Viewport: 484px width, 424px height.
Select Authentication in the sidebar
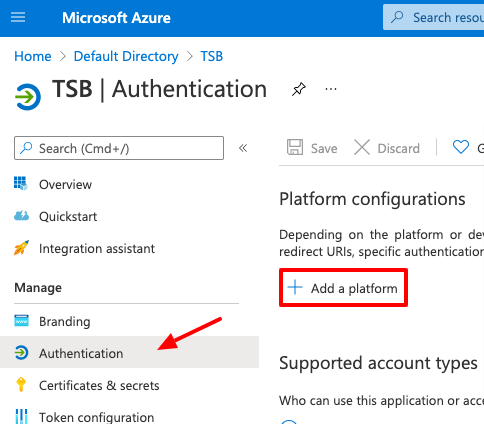129,352
